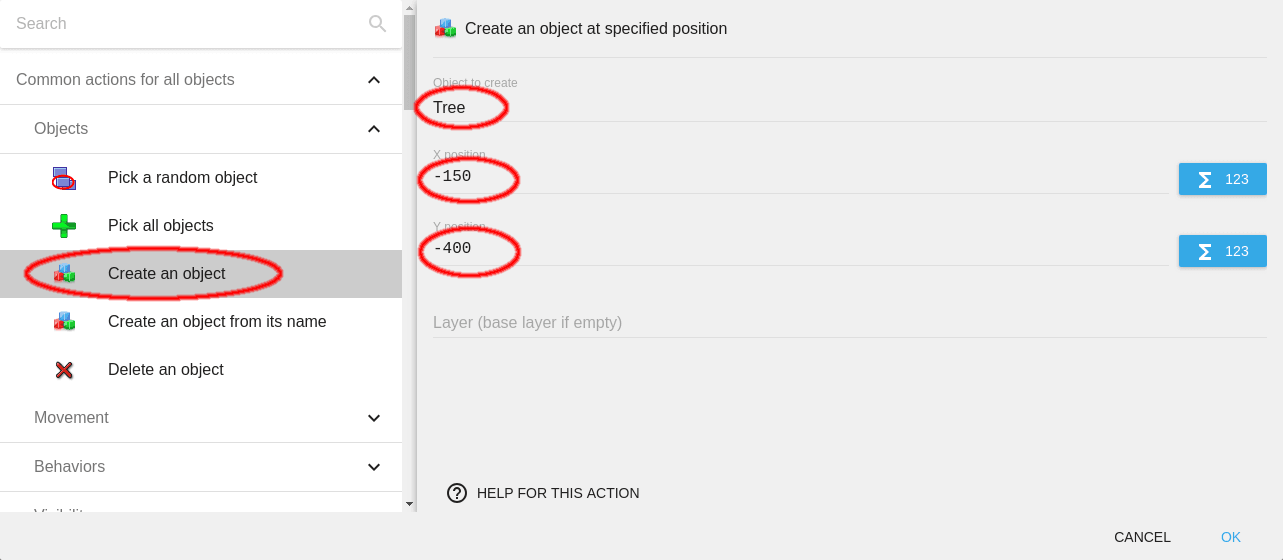Confirm the action with OK

click(1230, 537)
